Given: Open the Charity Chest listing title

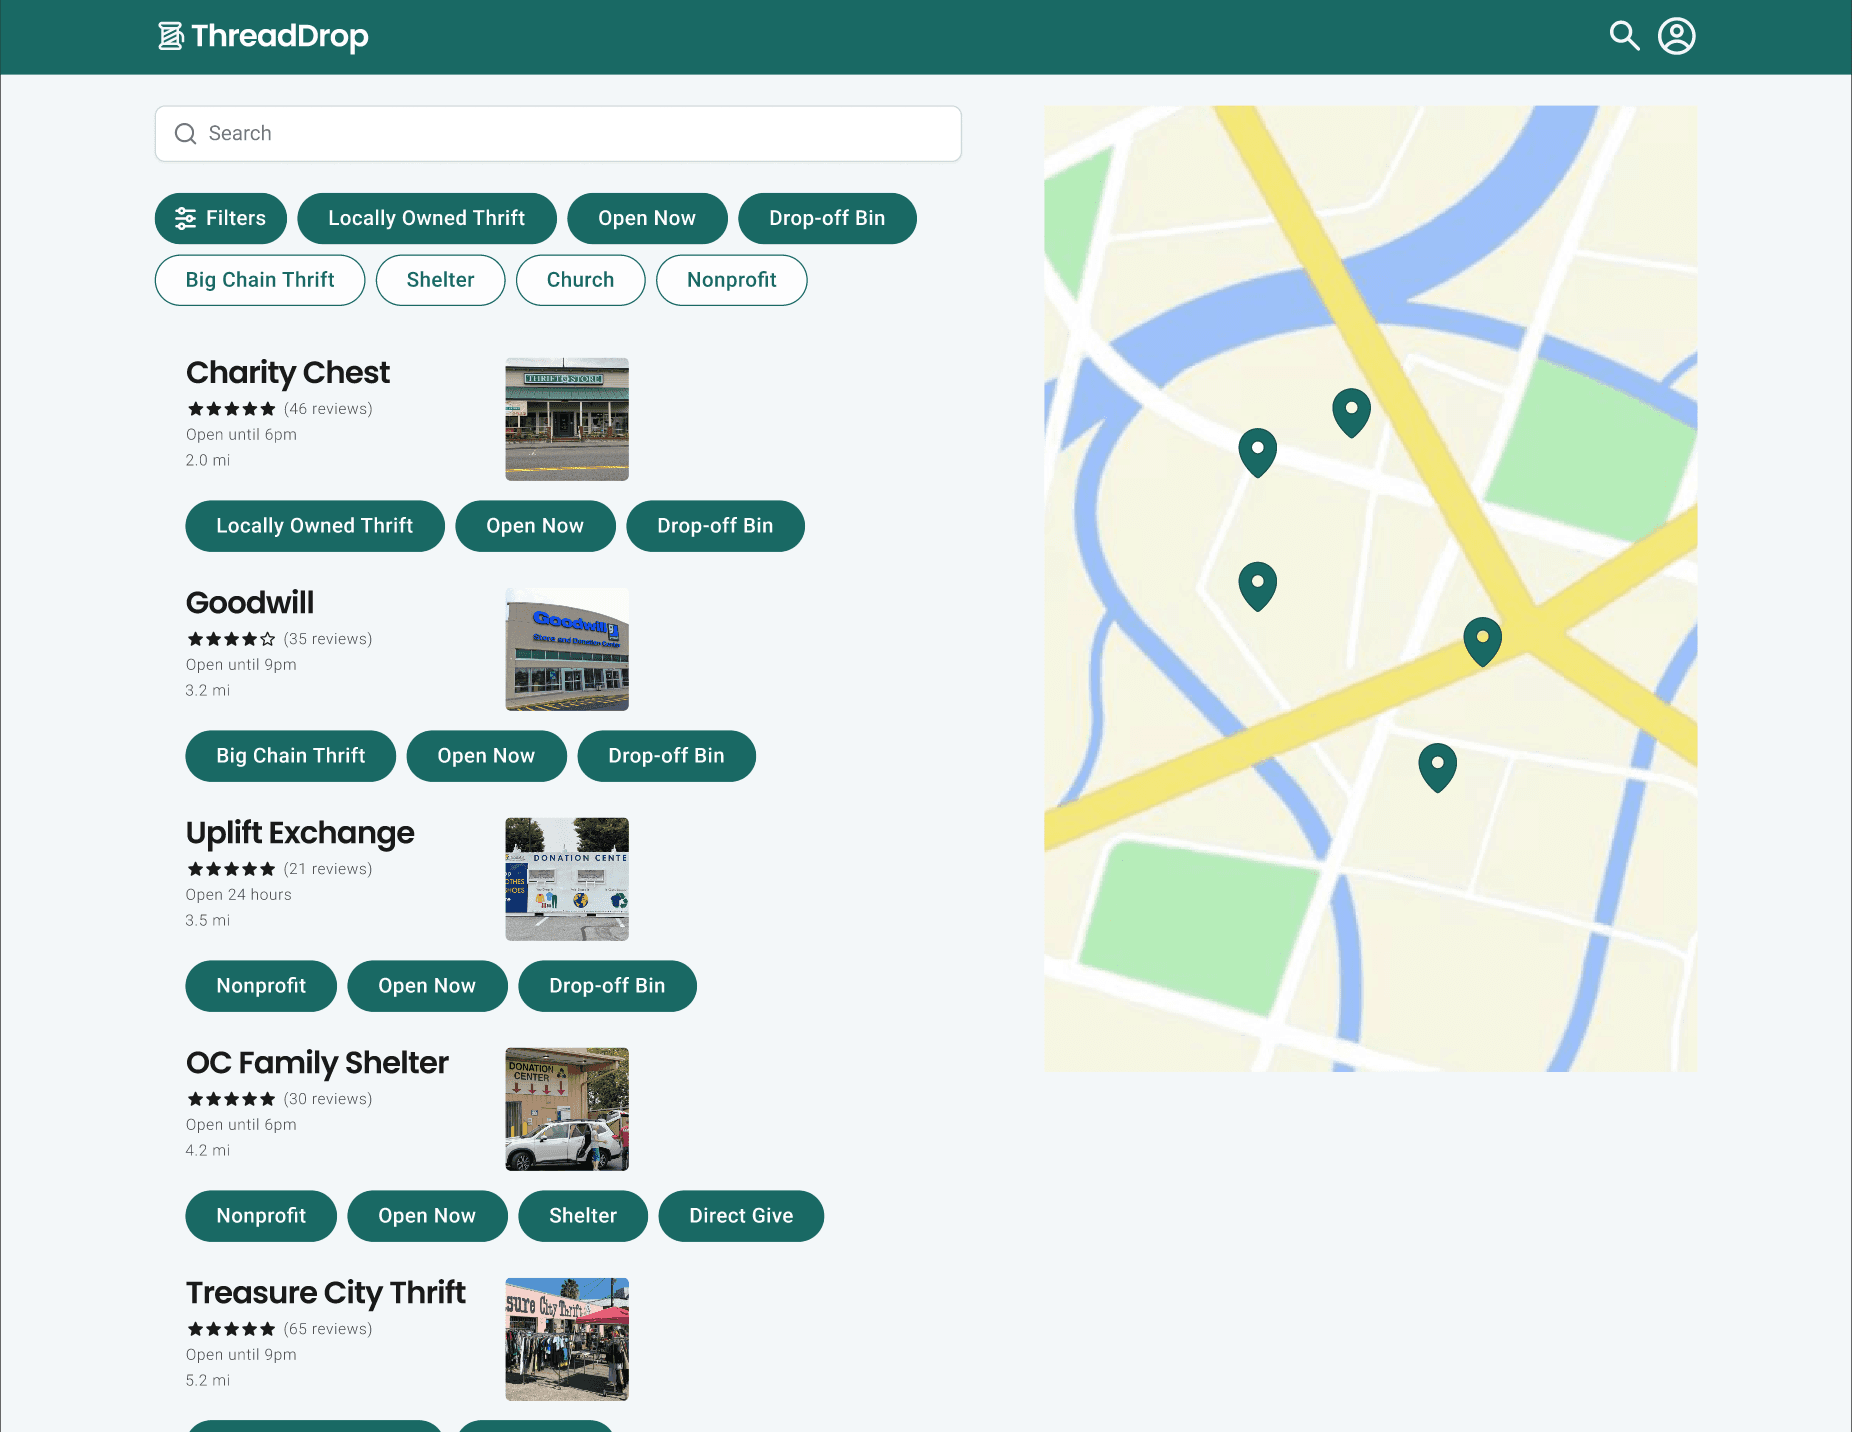Looking at the screenshot, I should point(288,373).
